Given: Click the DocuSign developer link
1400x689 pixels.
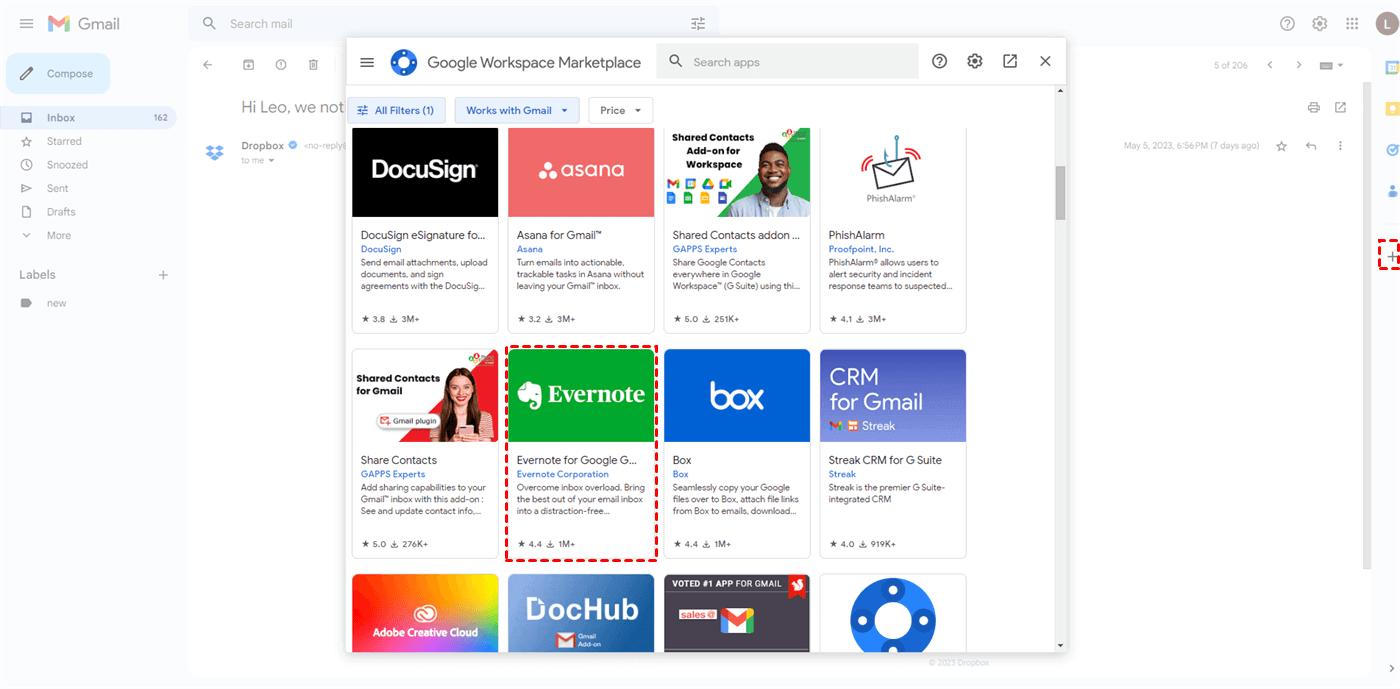Looking at the screenshot, I should pyautogui.click(x=381, y=249).
